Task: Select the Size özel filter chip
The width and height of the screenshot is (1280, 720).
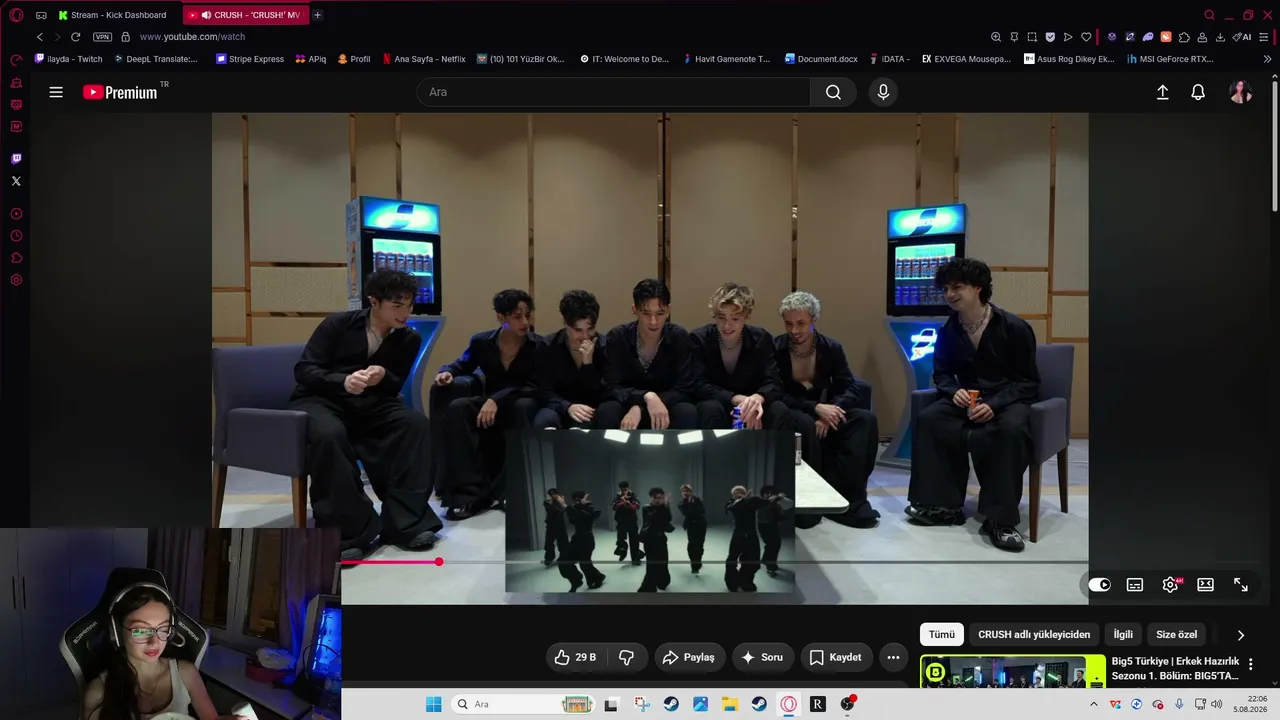Action: pos(1176,635)
